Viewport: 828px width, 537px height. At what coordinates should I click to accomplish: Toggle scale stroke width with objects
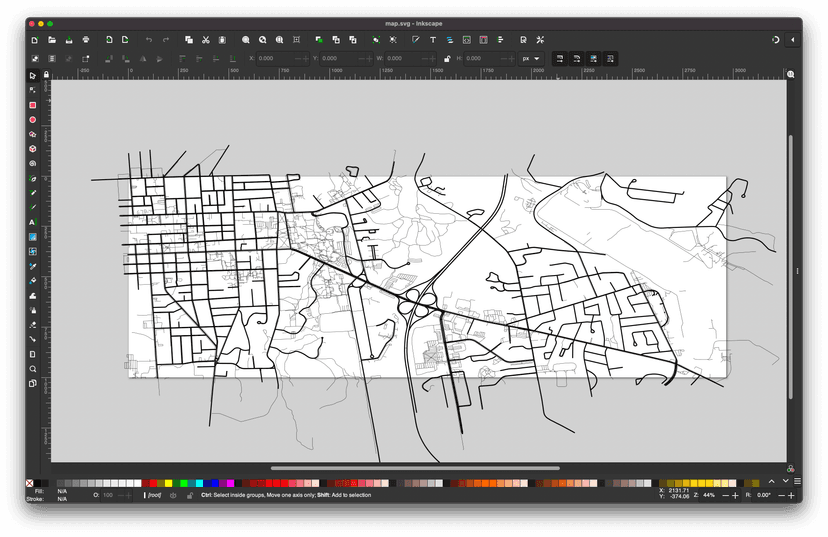(x=559, y=58)
